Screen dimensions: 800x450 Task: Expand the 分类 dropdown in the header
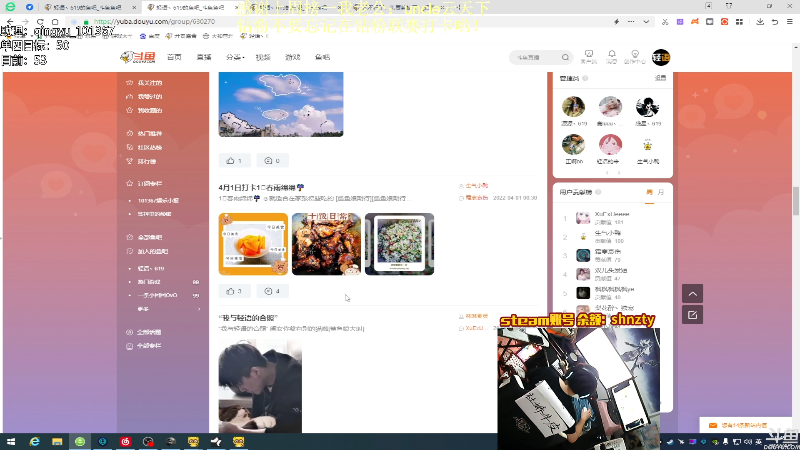click(x=235, y=57)
